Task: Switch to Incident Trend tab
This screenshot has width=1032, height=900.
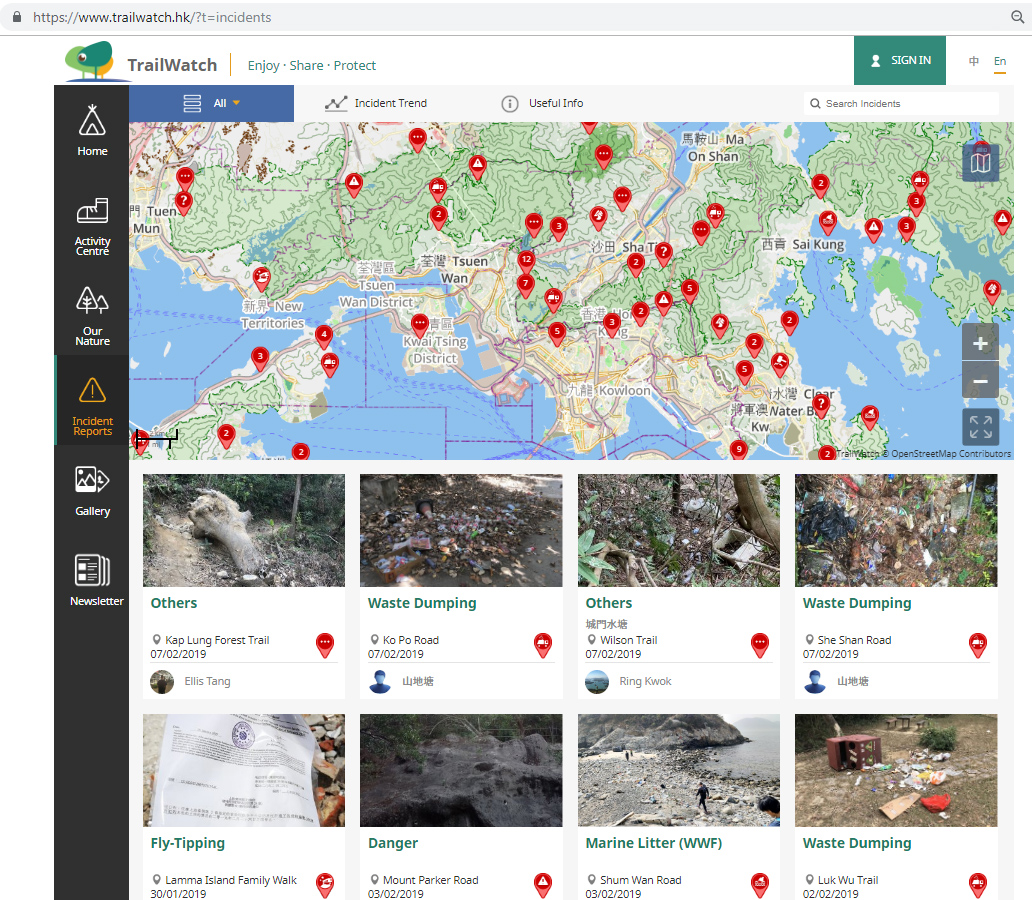Action: [x=377, y=103]
